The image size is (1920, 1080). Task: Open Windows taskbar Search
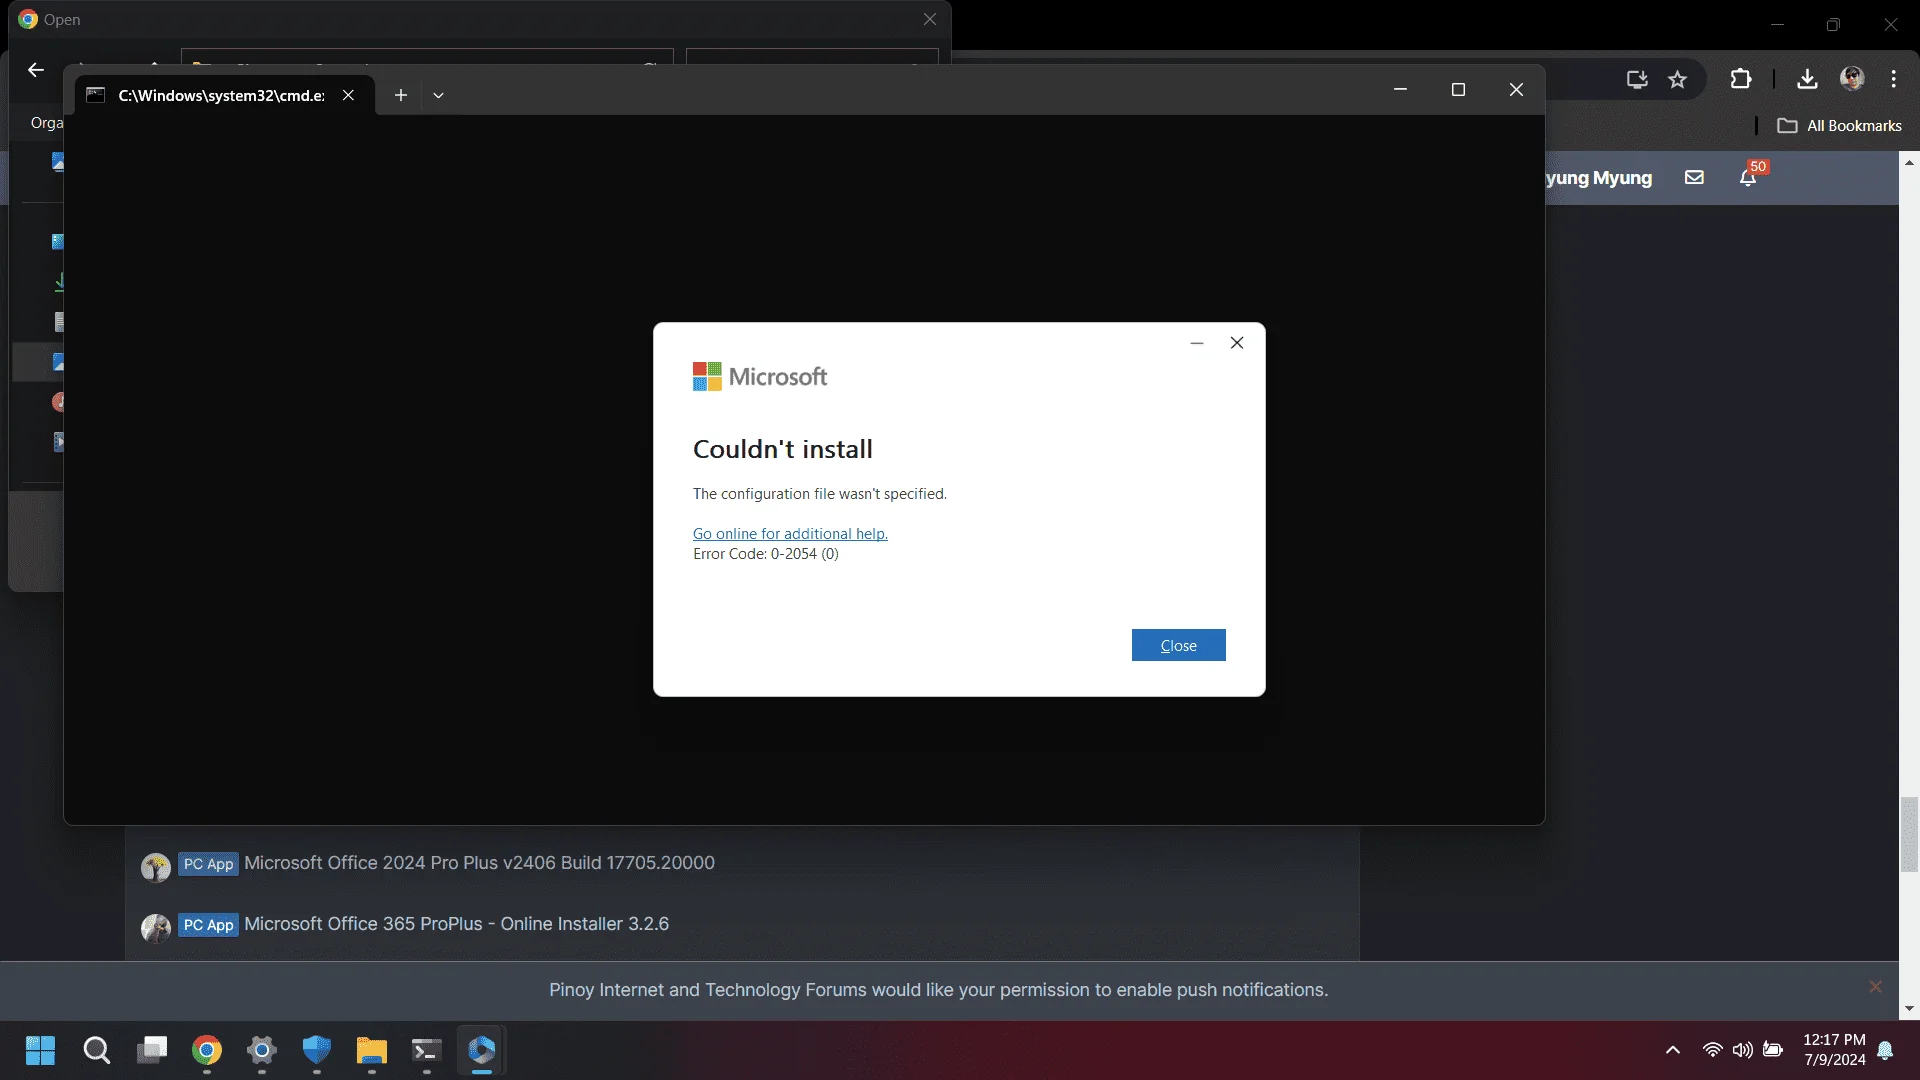point(96,1050)
